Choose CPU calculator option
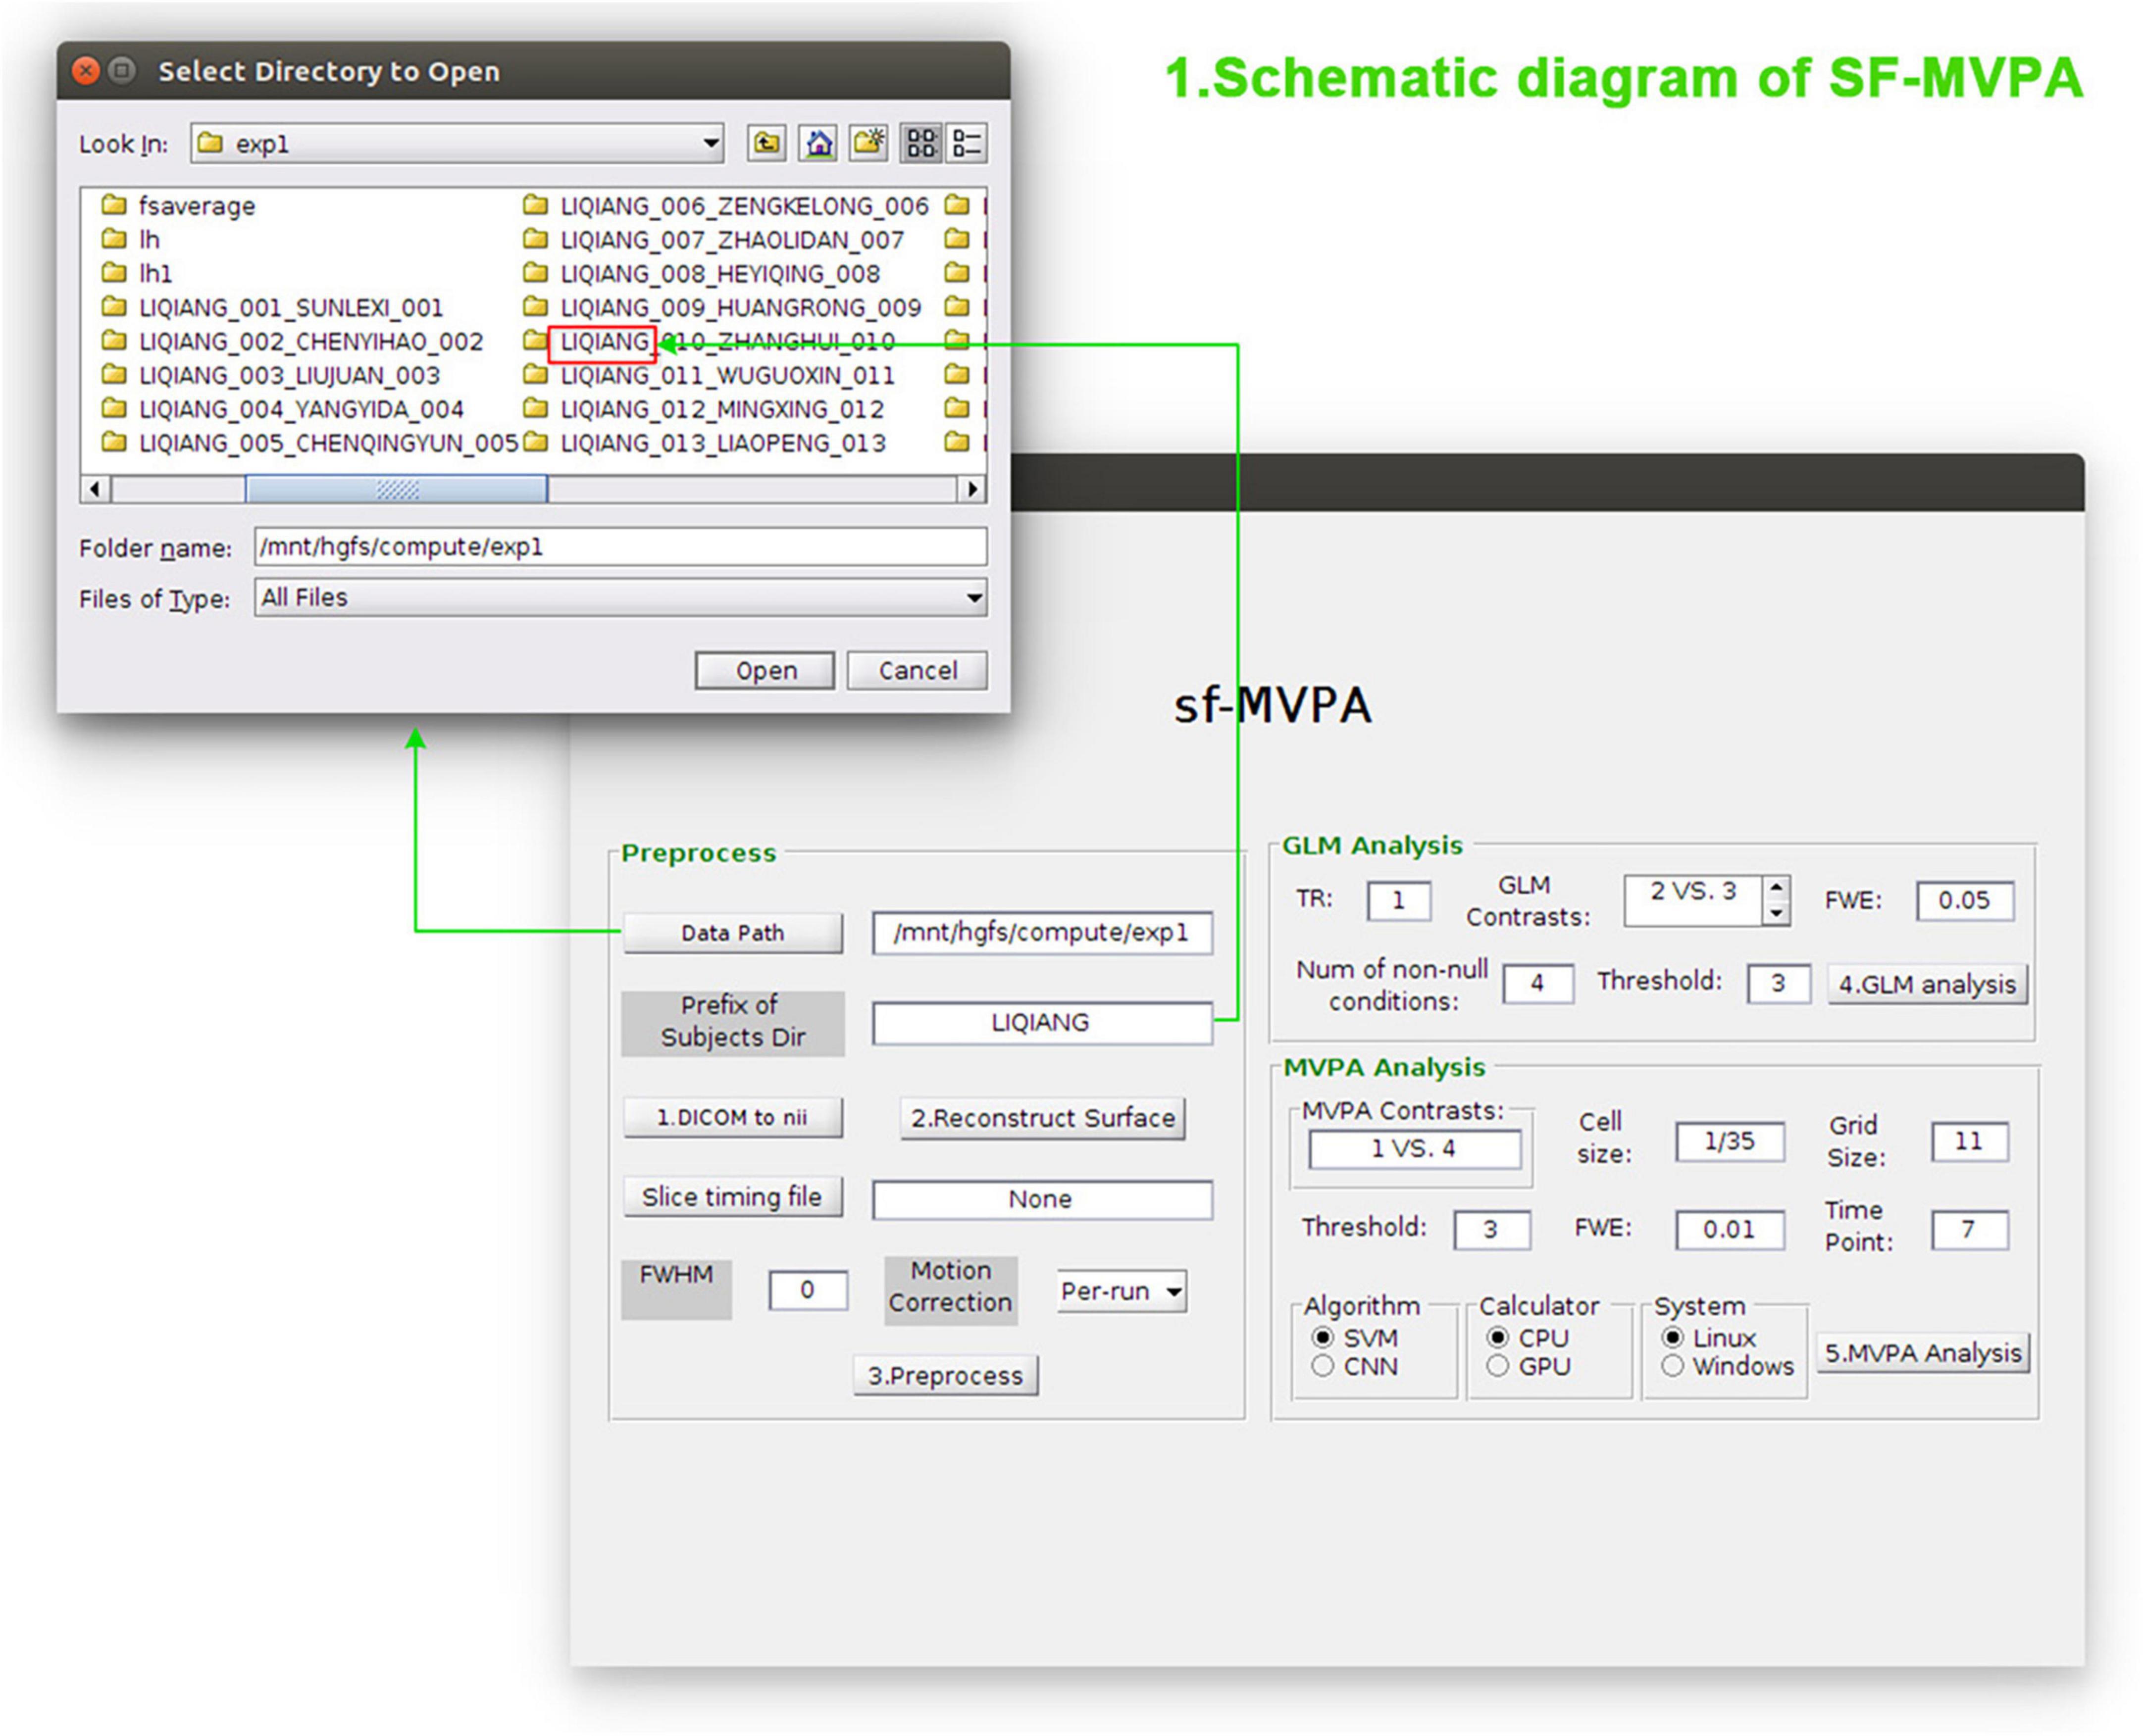The width and height of the screenshot is (2143, 1736). tap(1497, 1337)
